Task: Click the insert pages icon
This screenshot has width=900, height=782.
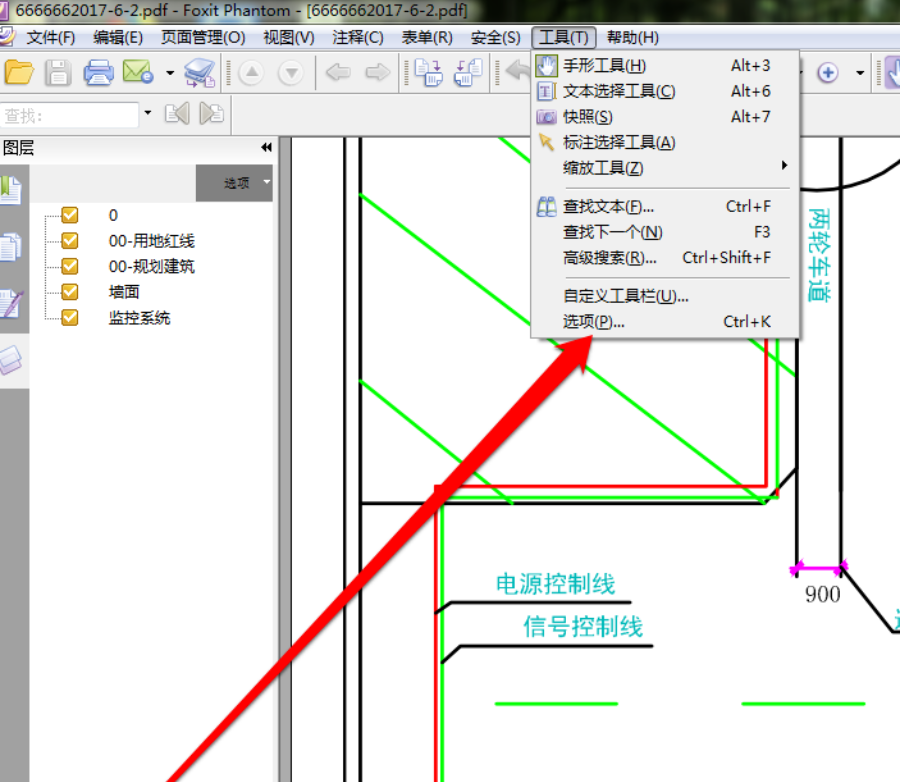Action: point(429,73)
